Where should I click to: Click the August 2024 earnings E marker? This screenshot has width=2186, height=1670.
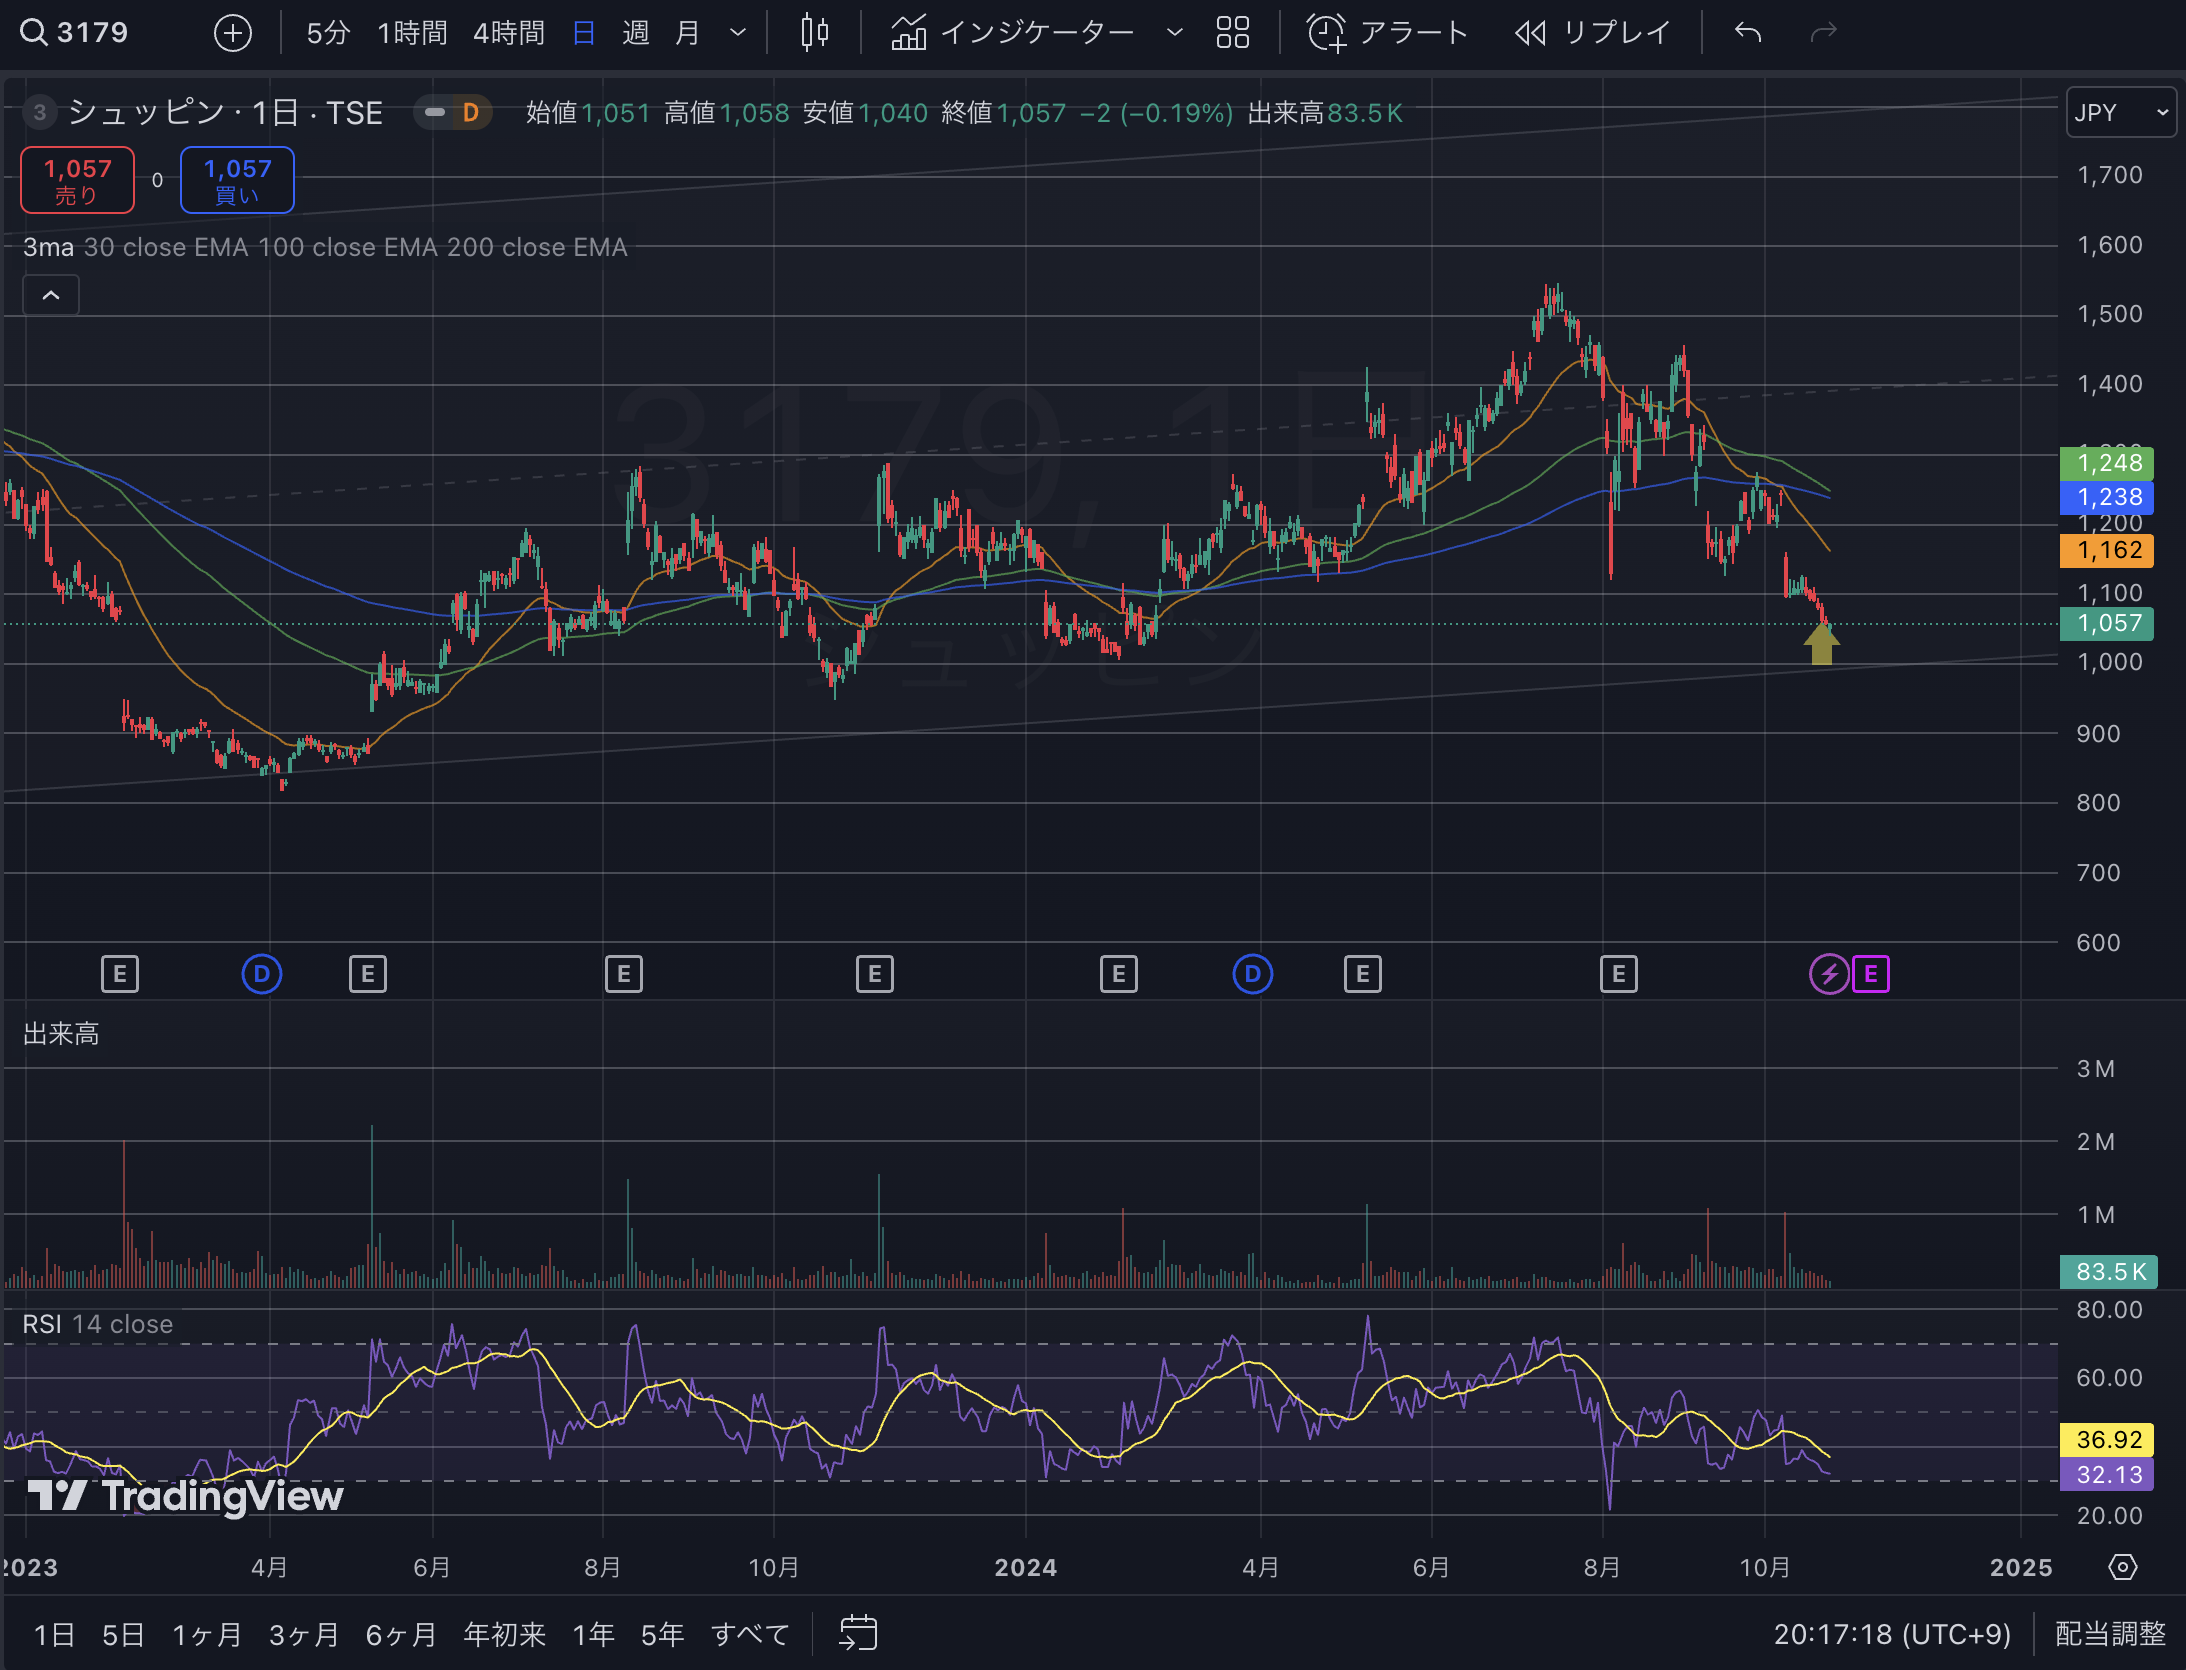[1618, 974]
